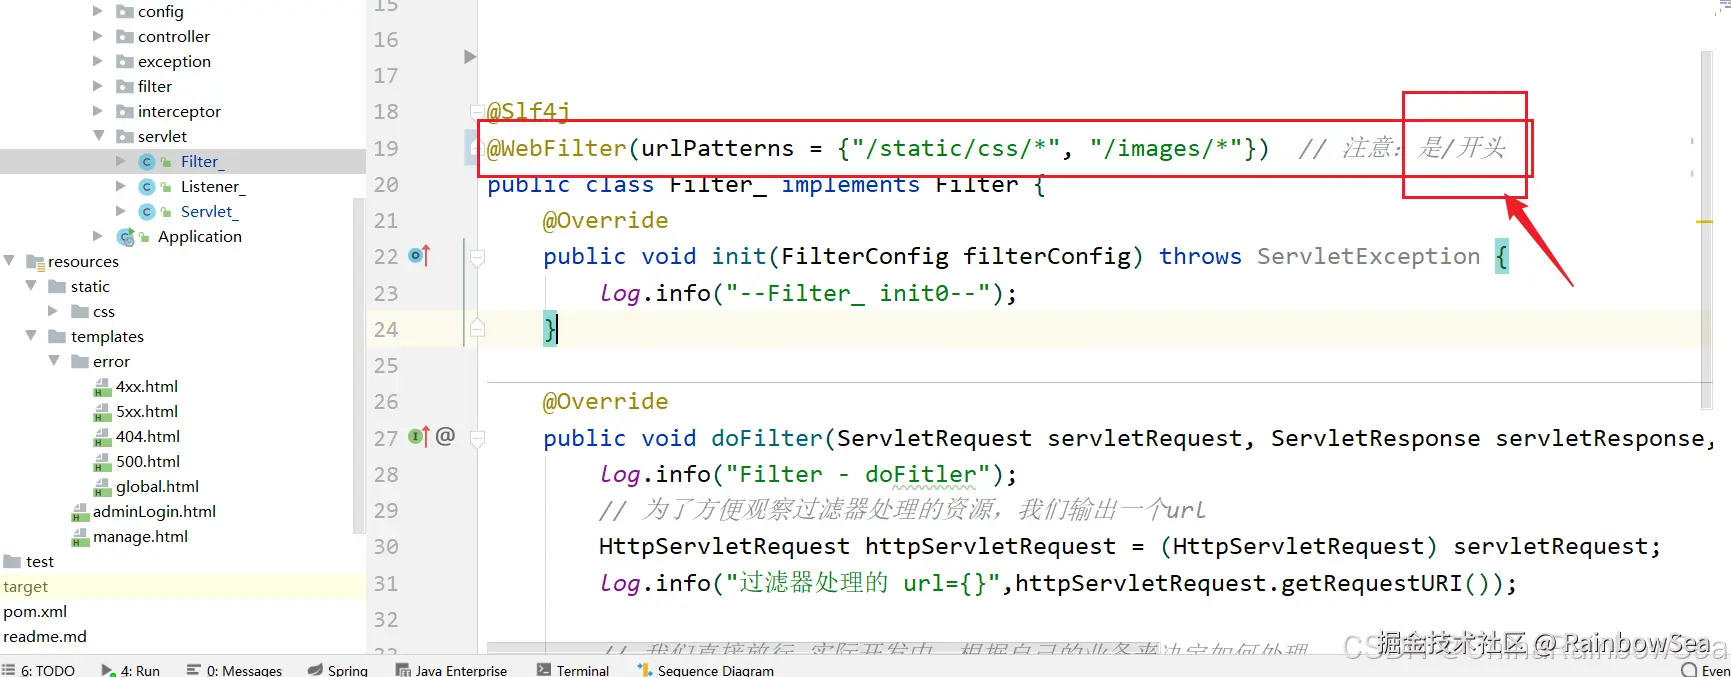Image resolution: width=1731 pixels, height=677 pixels.
Task: Open the TODO tool window
Action: click(x=38, y=670)
